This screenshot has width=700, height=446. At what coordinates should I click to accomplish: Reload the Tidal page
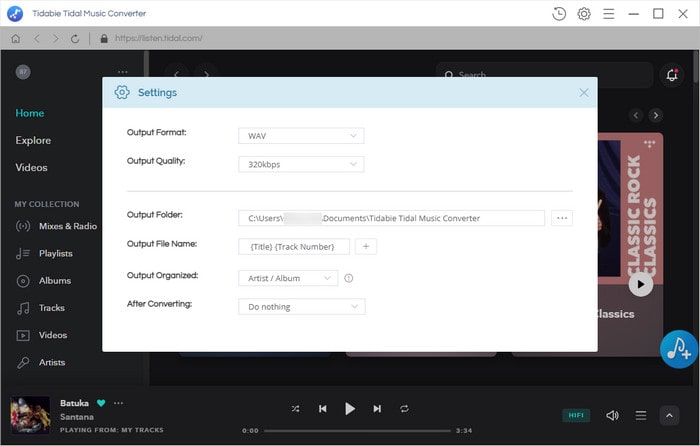click(75, 39)
